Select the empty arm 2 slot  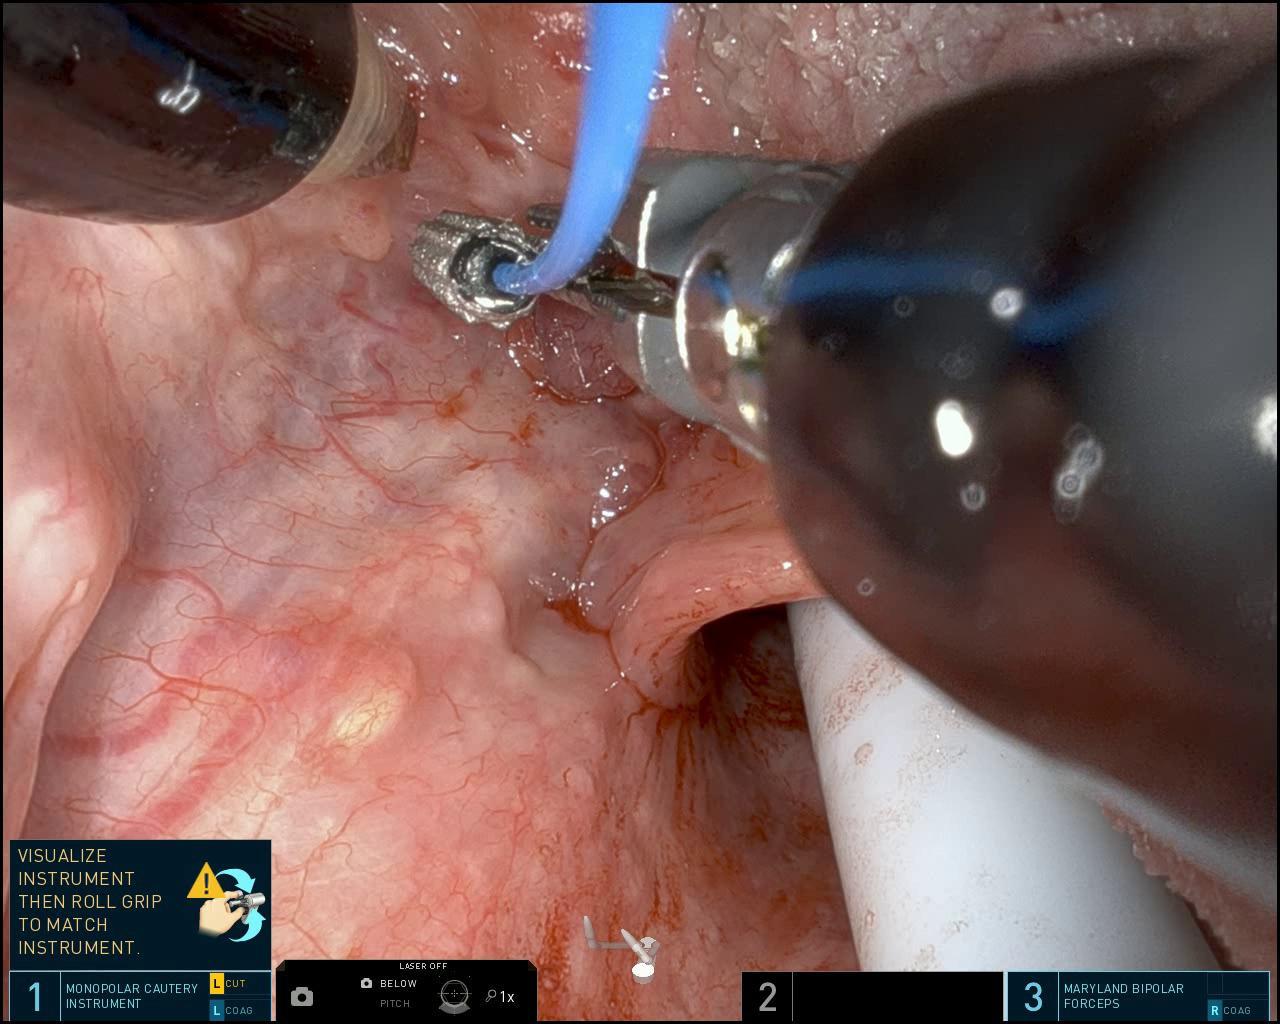click(872, 997)
